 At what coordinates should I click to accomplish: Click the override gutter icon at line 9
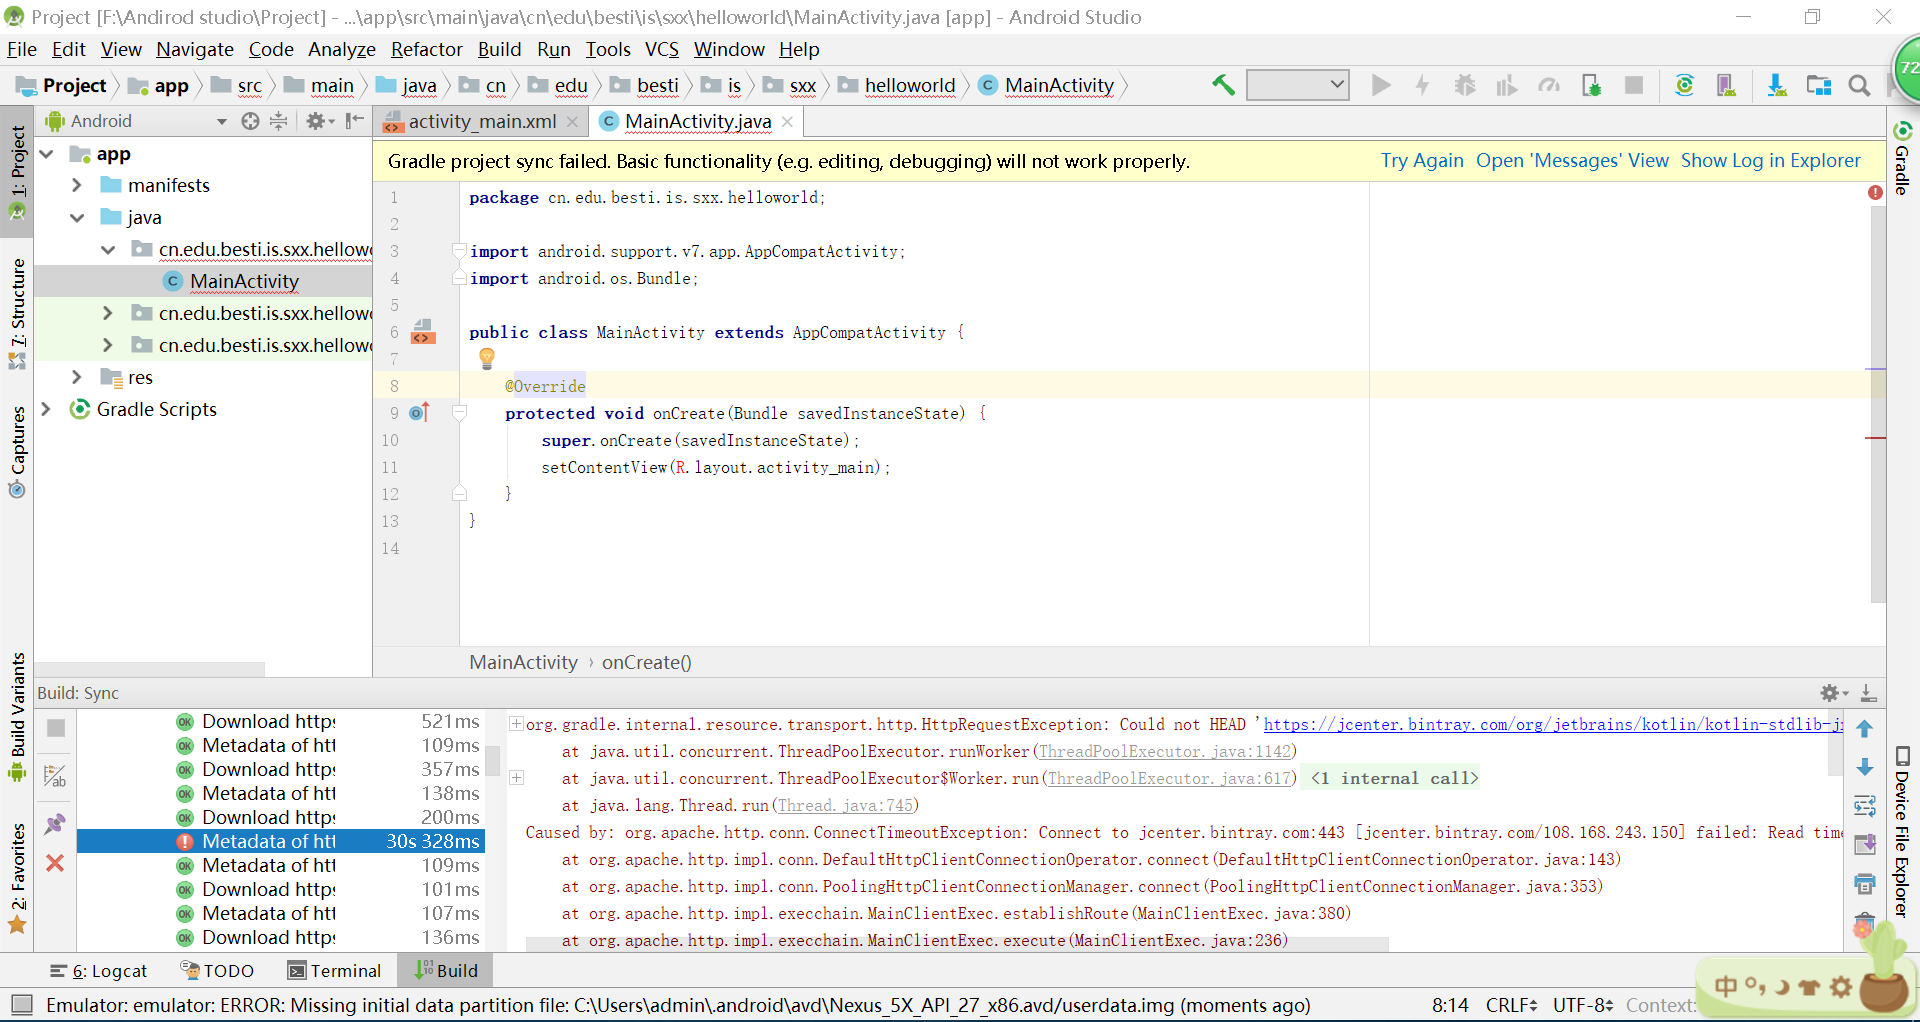tap(419, 413)
